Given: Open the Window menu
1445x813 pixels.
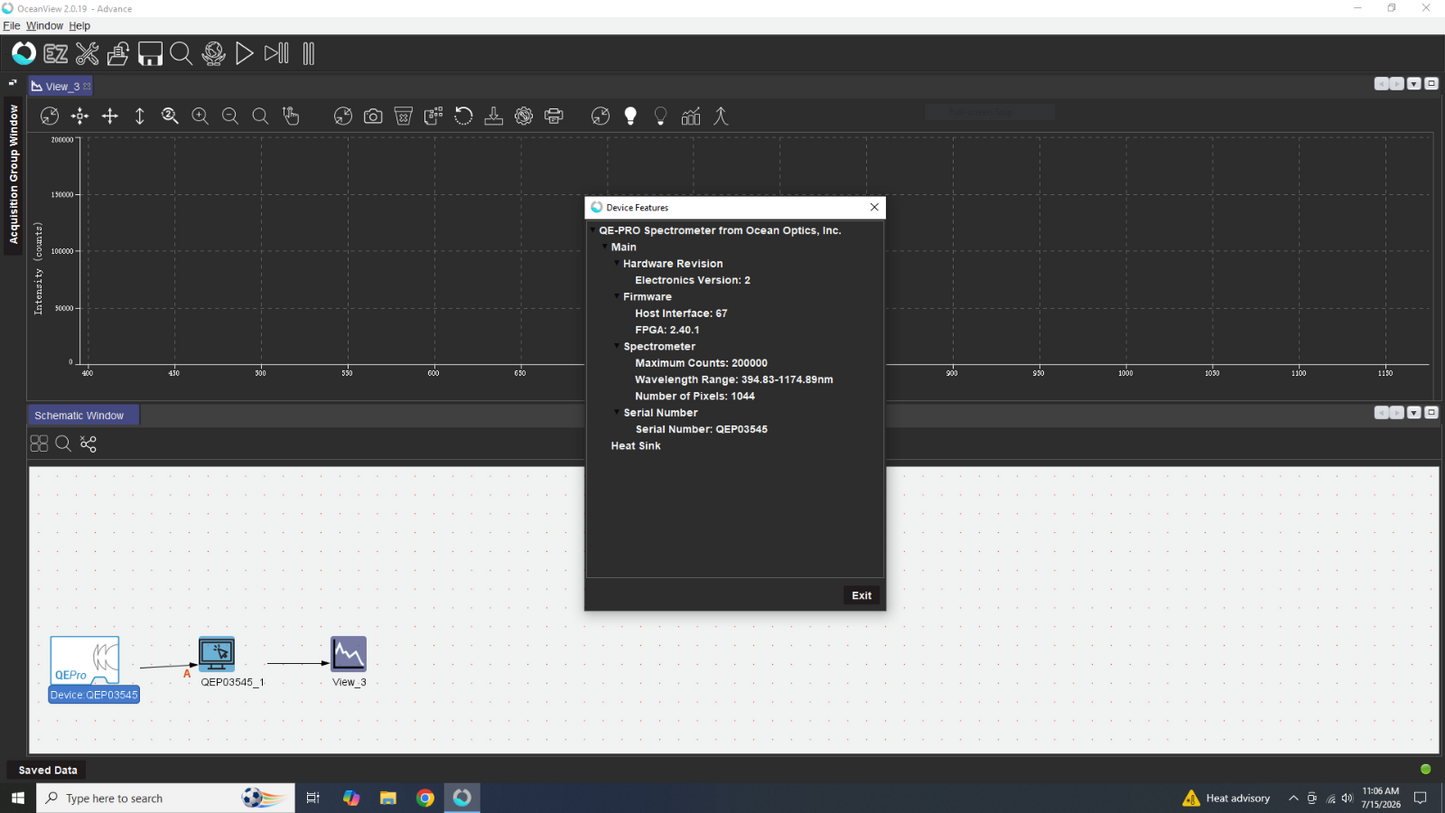Looking at the screenshot, I should click(x=44, y=26).
